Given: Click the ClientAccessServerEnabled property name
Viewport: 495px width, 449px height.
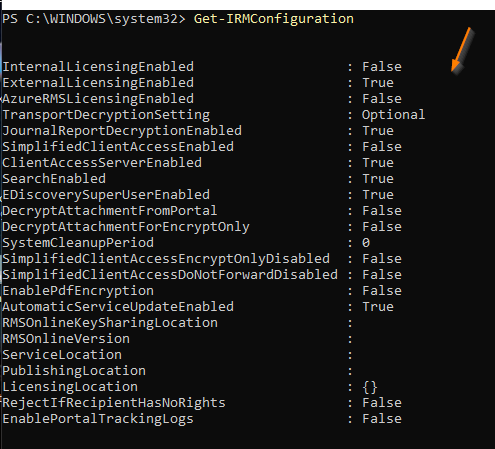Looking at the screenshot, I should coord(102,163).
